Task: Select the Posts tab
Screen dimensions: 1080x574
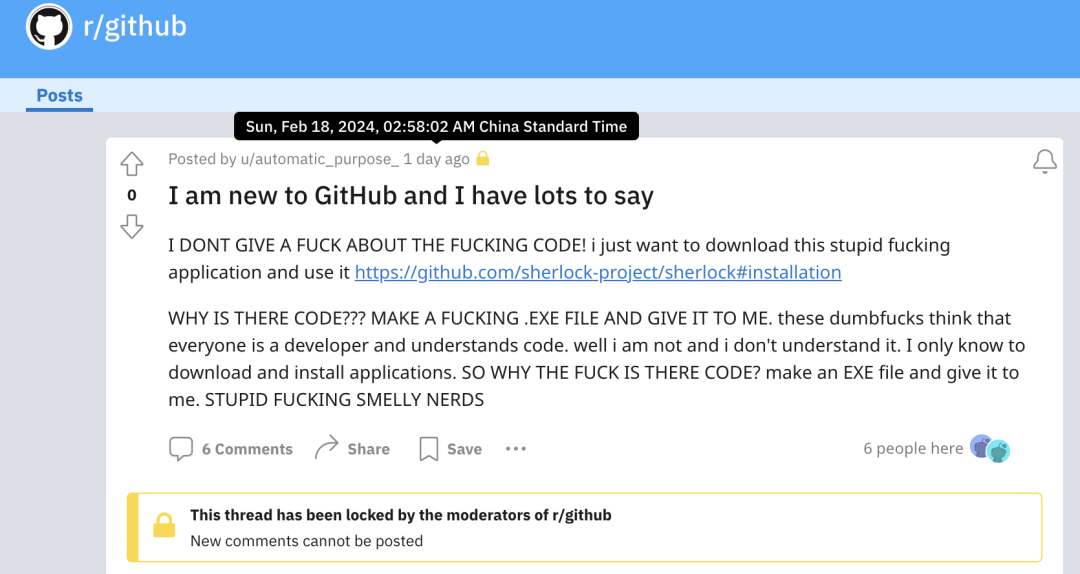Action: coord(59,96)
